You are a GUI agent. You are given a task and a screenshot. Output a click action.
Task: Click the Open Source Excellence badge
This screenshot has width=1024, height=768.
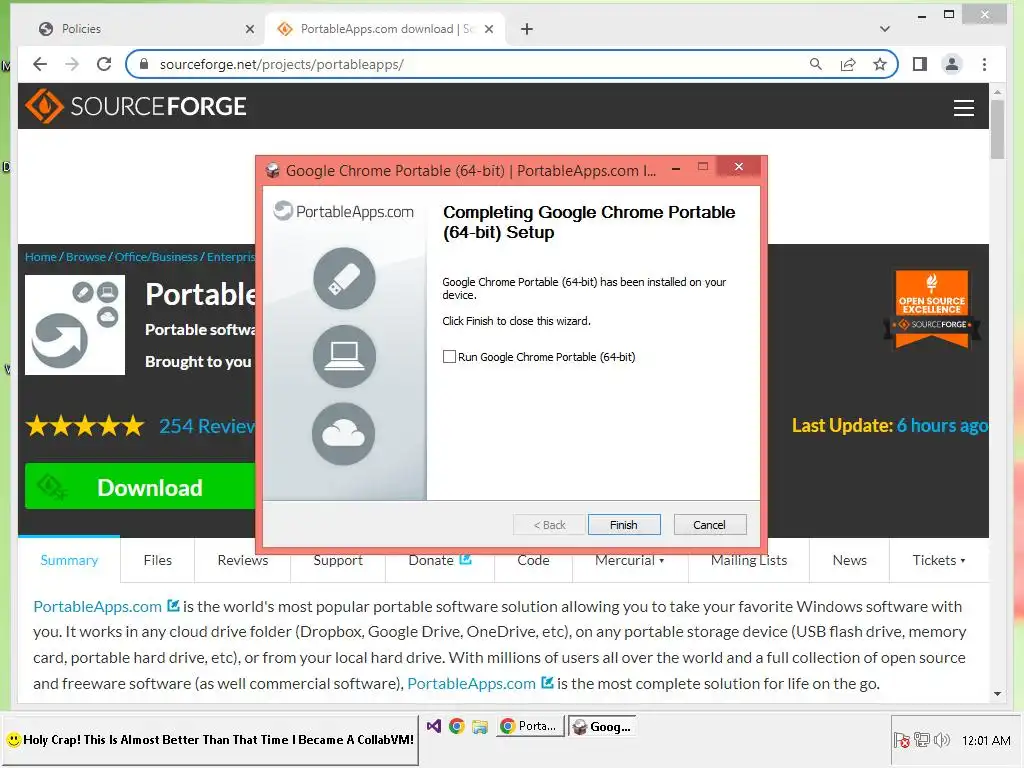coord(932,310)
